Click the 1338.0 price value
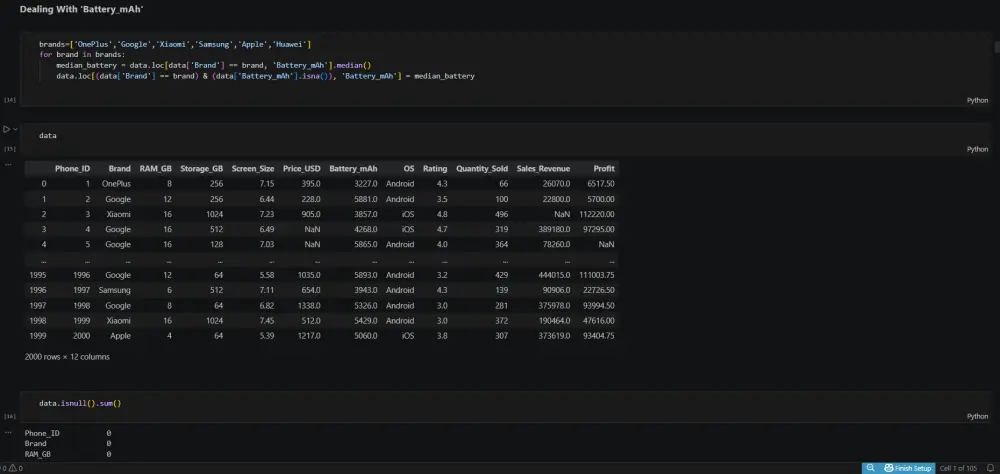Viewport: 1000px width, 474px height. [x=310, y=306]
